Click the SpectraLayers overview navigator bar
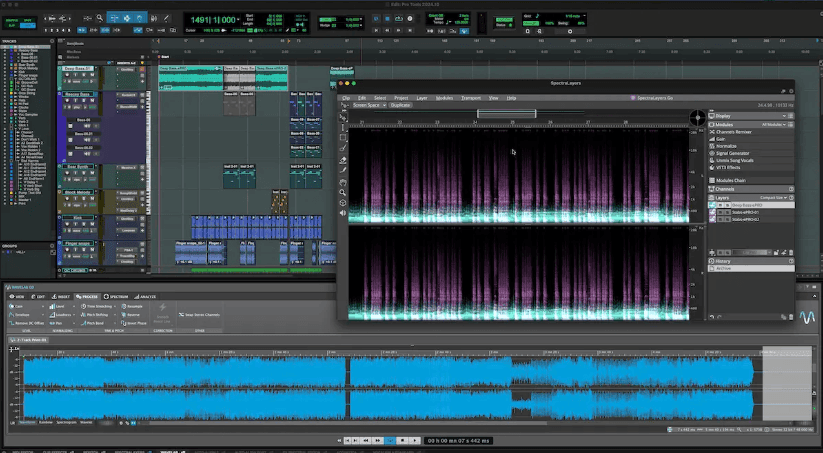This screenshot has width=823, height=453. click(x=506, y=114)
